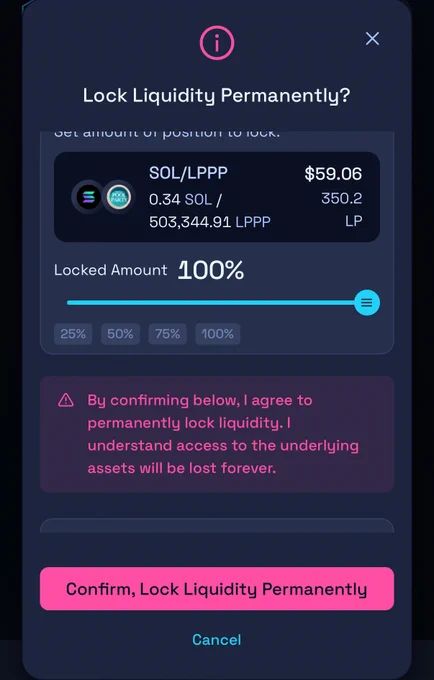This screenshot has width=434, height=680.
Task: Click the slider handle with three lines
Action: point(367,303)
